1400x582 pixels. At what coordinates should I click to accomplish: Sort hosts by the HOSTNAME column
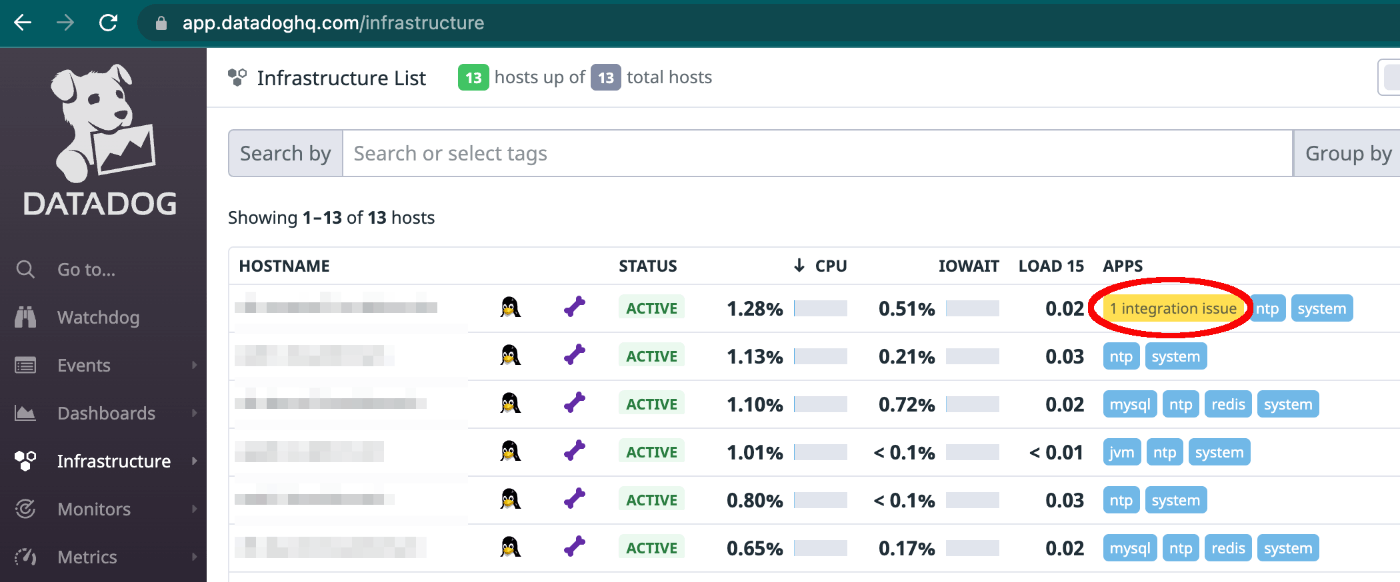click(x=284, y=266)
